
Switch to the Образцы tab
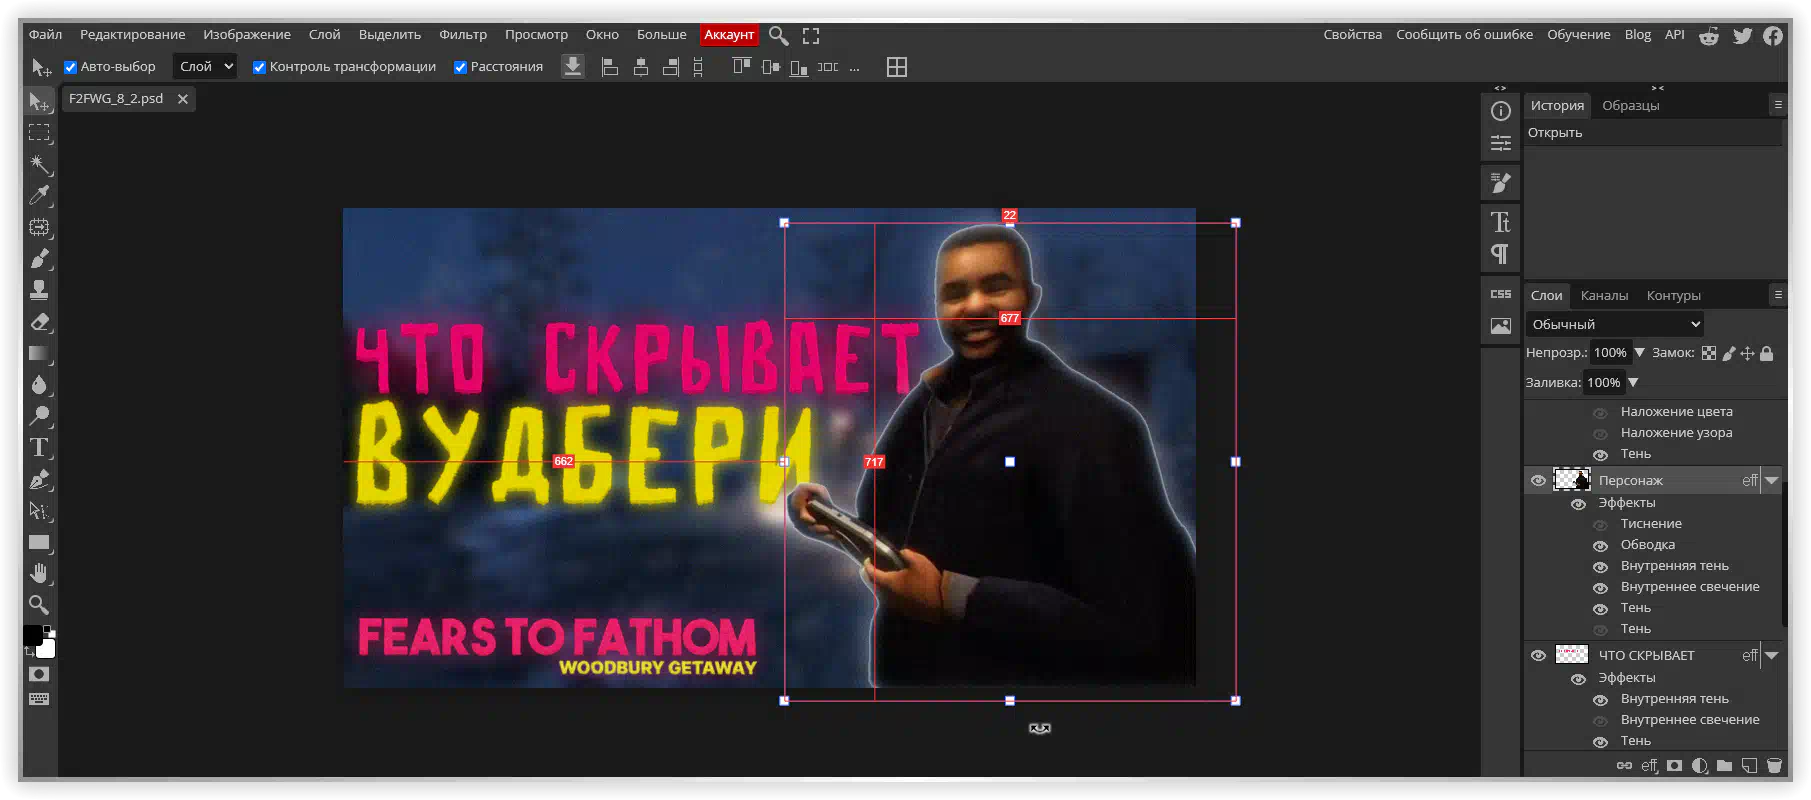1631,106
